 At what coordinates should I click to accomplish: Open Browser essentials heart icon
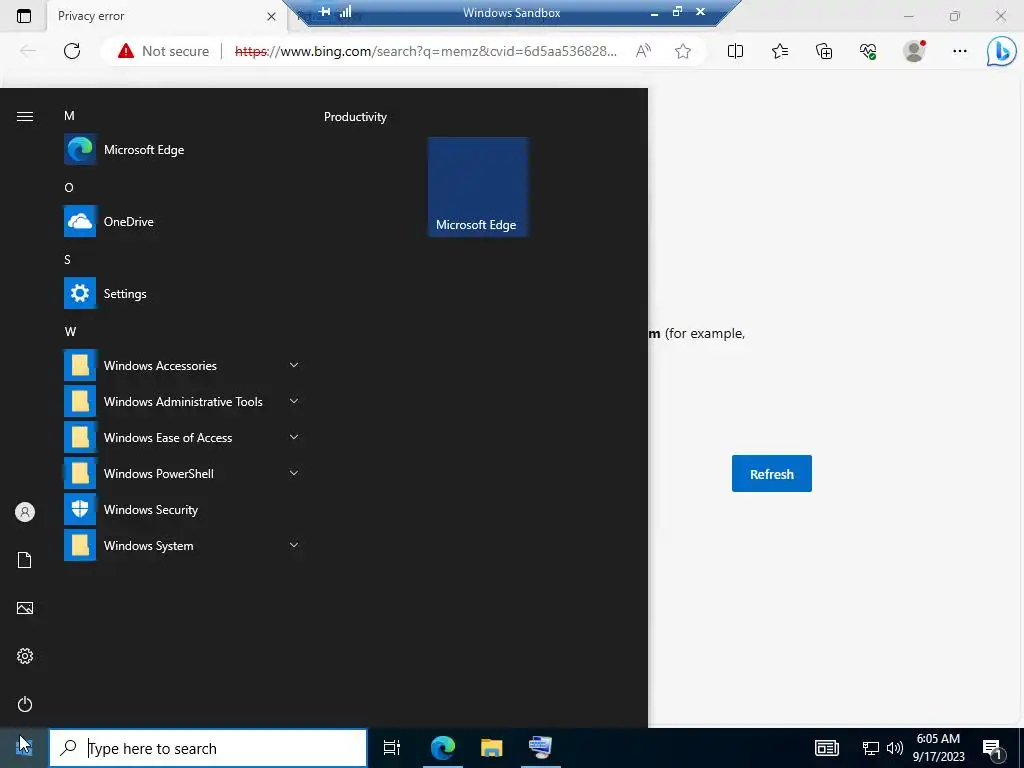pyautogui.click(x=868, y=51)
